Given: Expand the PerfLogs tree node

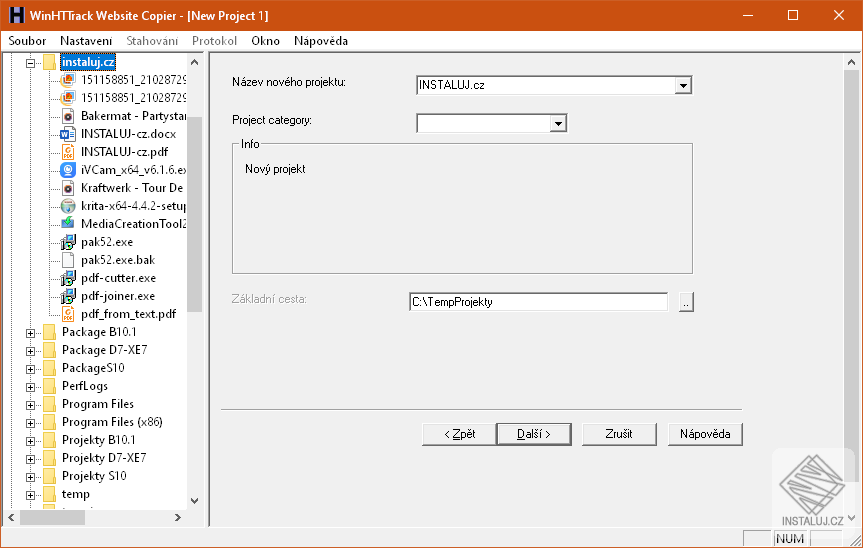Looking at the screenshot, I should point(30,387).
